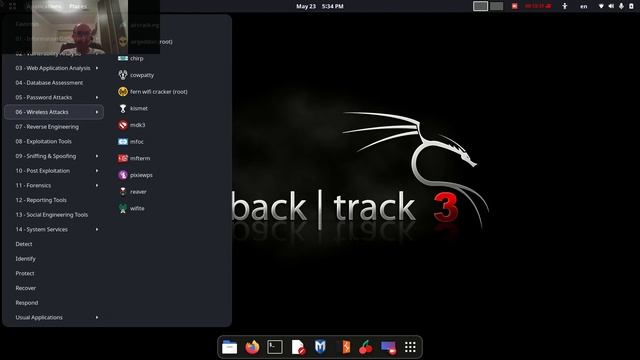
Task: Stop red recording indicator in top bar
Action: coord(515,6)
